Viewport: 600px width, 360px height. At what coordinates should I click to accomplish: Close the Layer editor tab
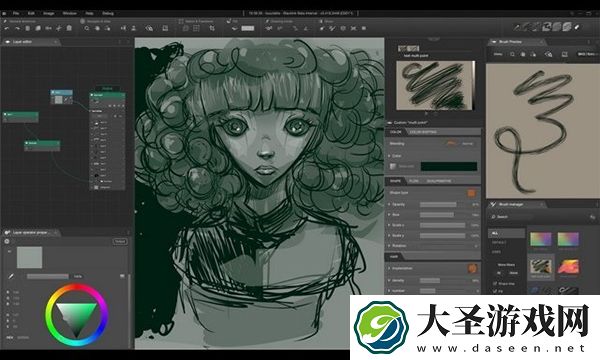tap(56, 42)
